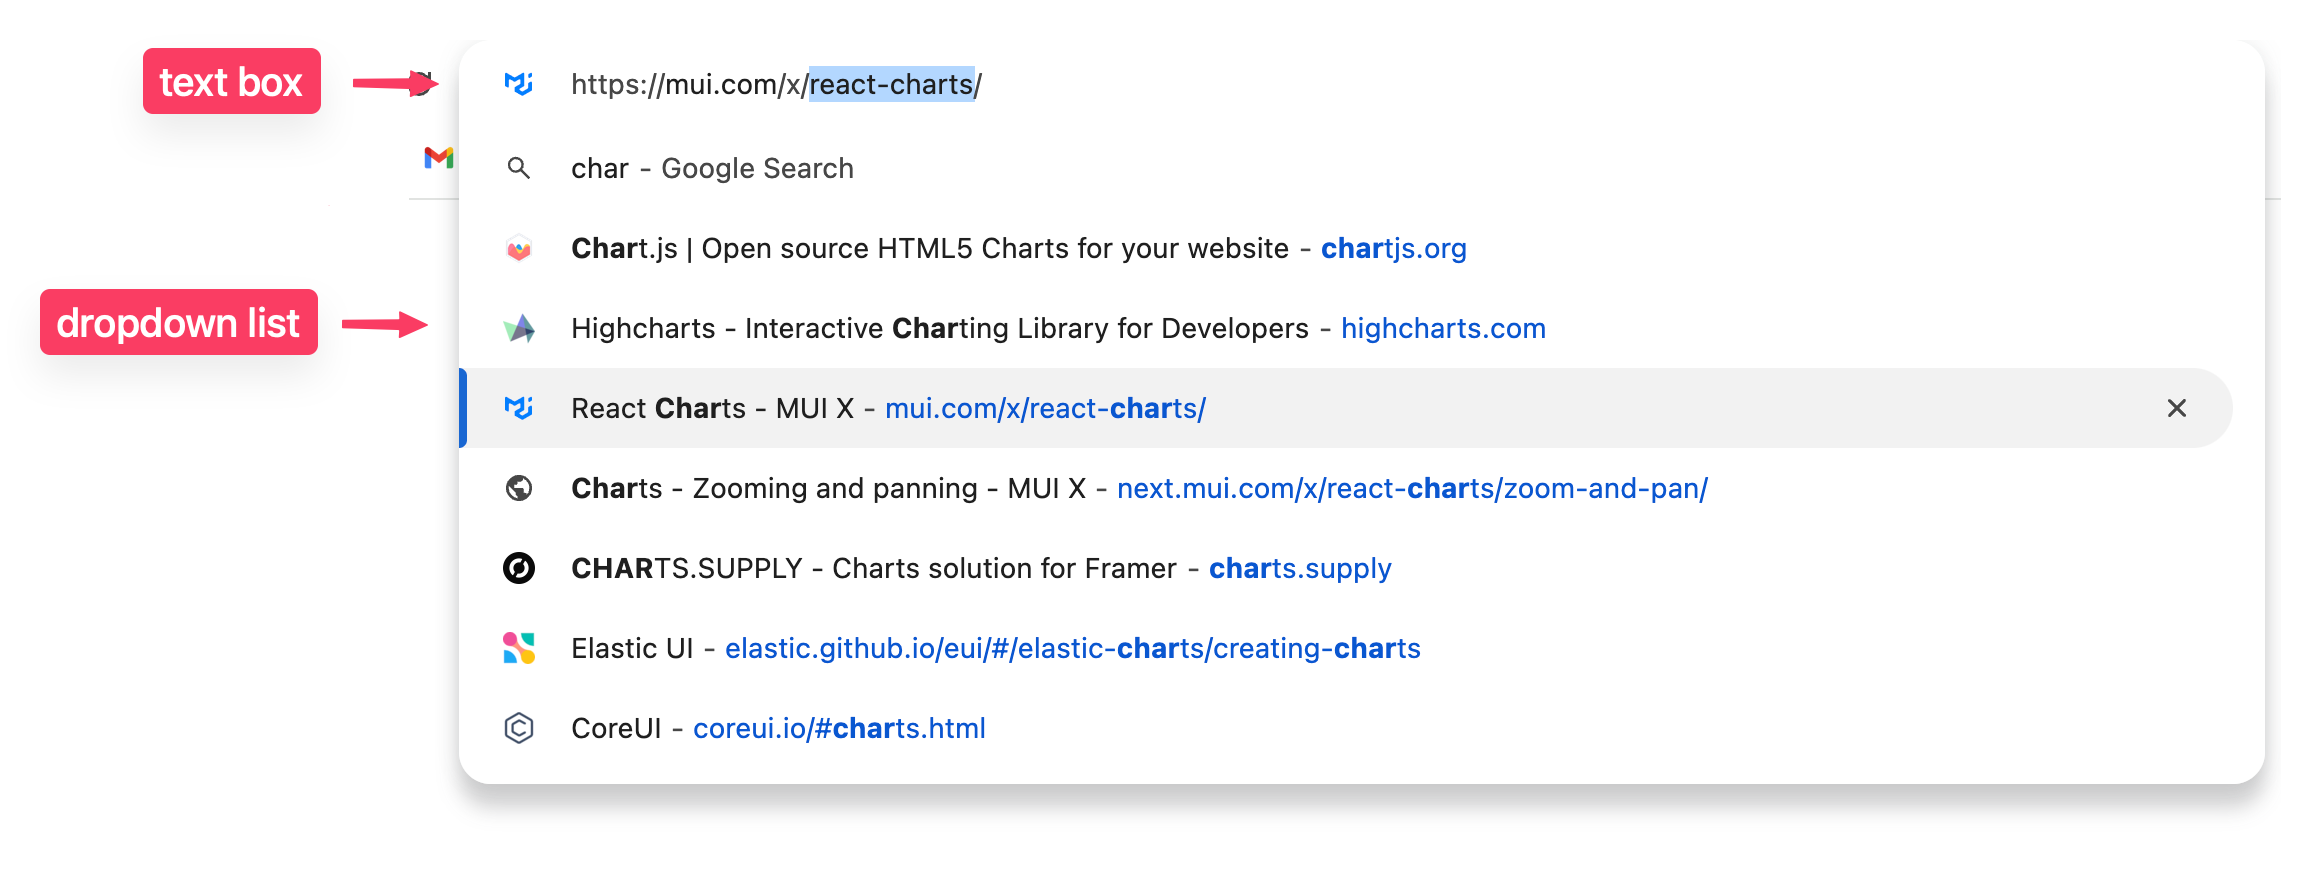Click the Elastic UI colorful favicon
The width and height of the screenshot is (2321, 874).
click(518, 648)
